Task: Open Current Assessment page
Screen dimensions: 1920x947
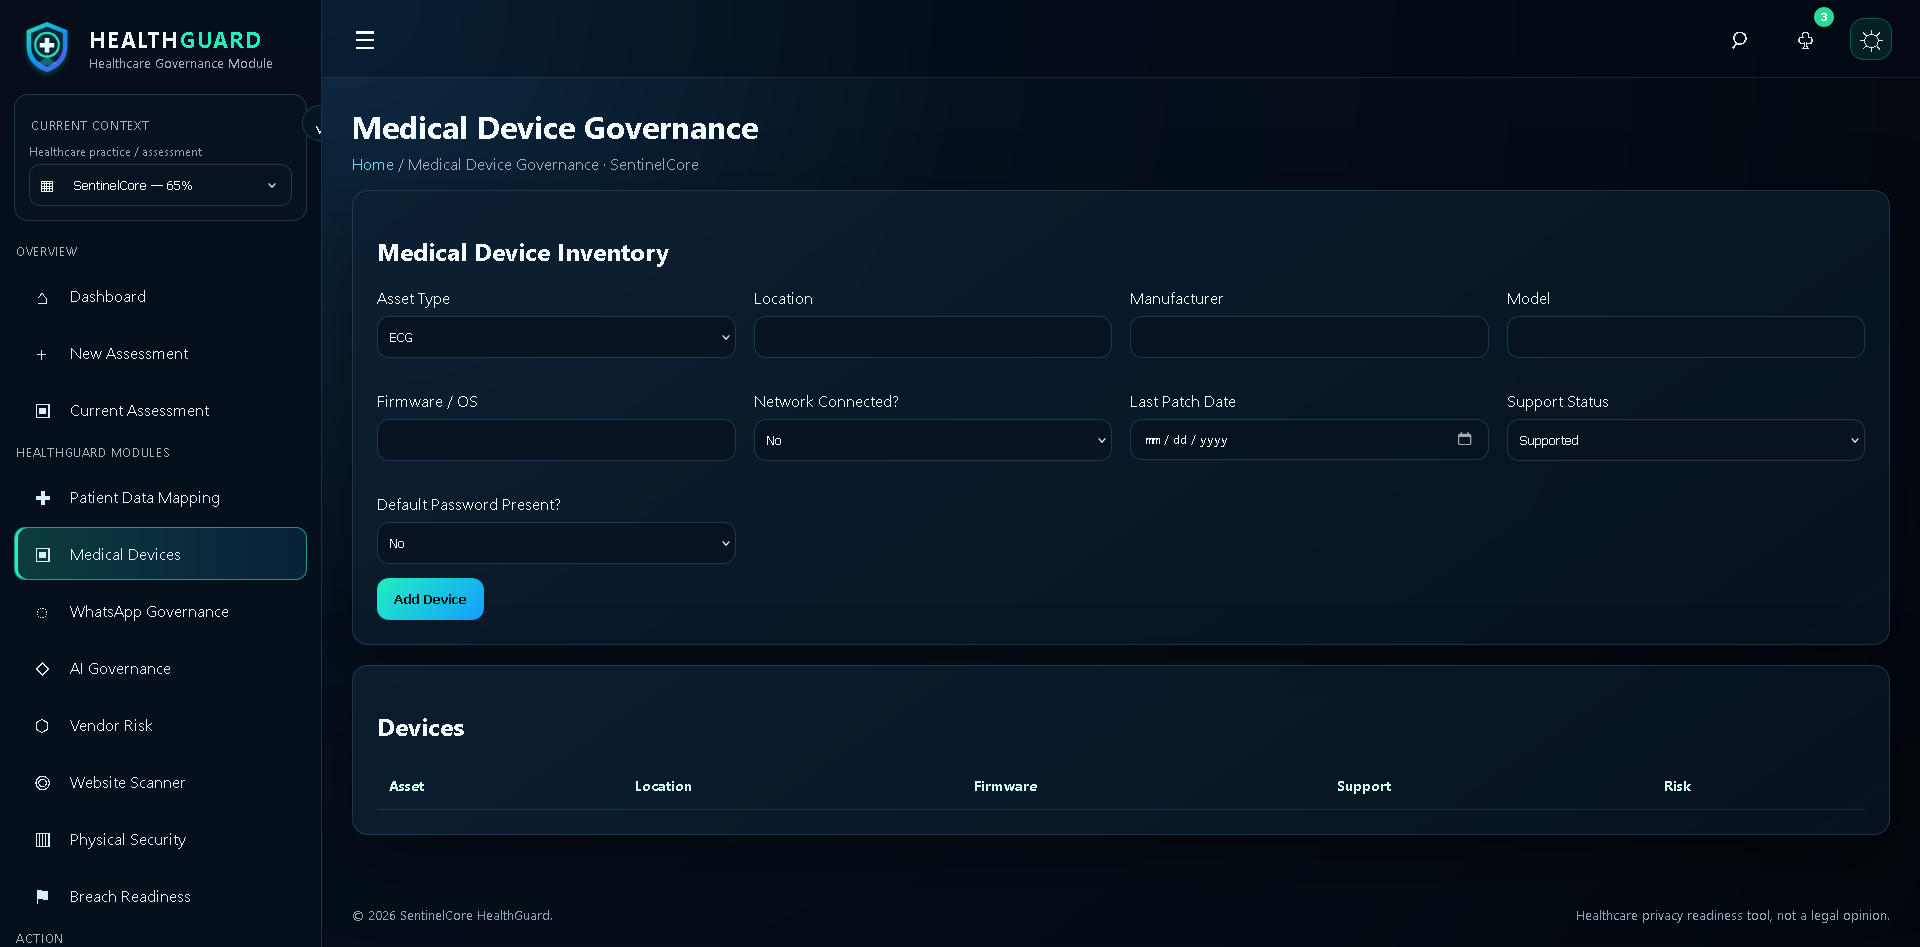Action: pyautogui.click(x=160, y=411)
